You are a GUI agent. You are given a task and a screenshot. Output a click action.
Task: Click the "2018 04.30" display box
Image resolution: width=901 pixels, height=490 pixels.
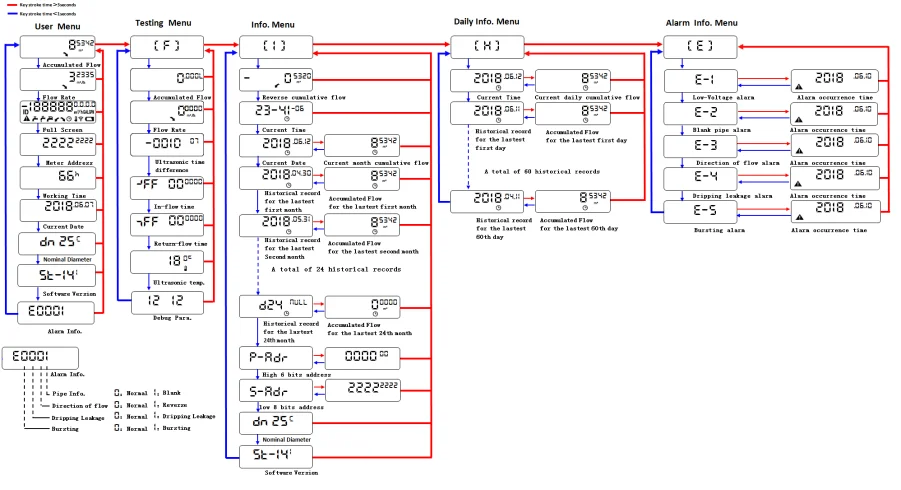[276, 178]
